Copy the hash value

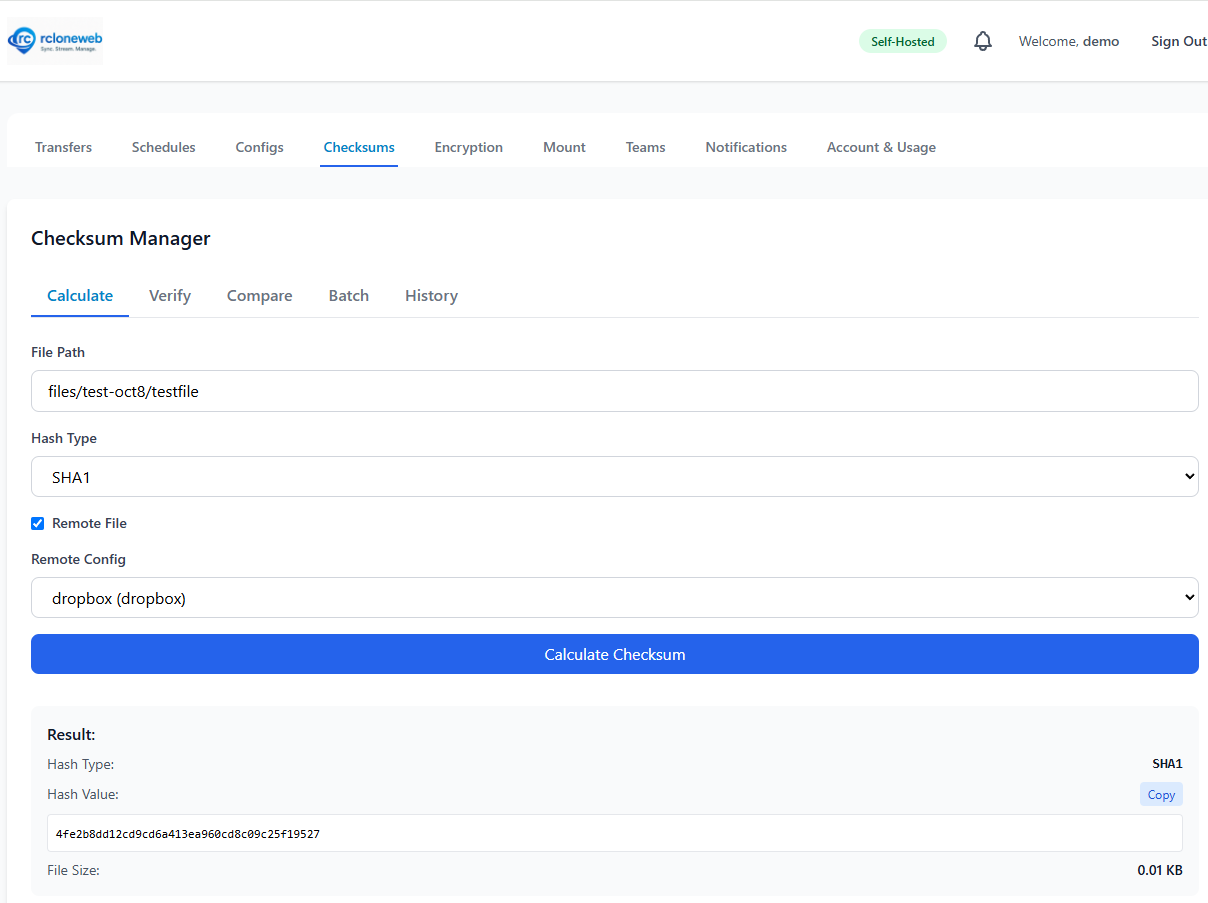coord(1161,794)
